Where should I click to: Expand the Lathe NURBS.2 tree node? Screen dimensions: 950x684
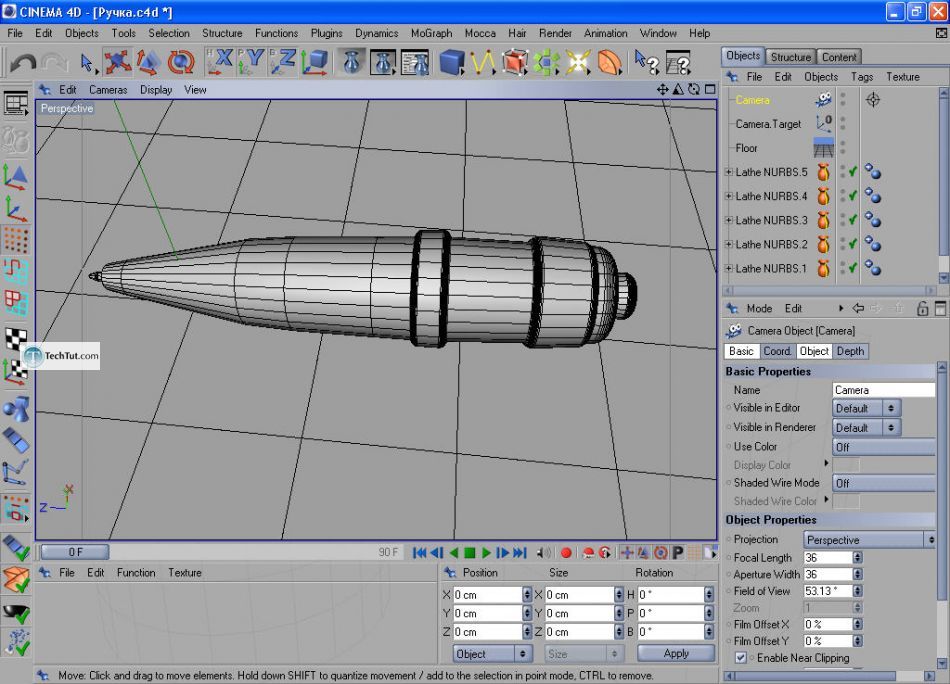pos(729,244)
